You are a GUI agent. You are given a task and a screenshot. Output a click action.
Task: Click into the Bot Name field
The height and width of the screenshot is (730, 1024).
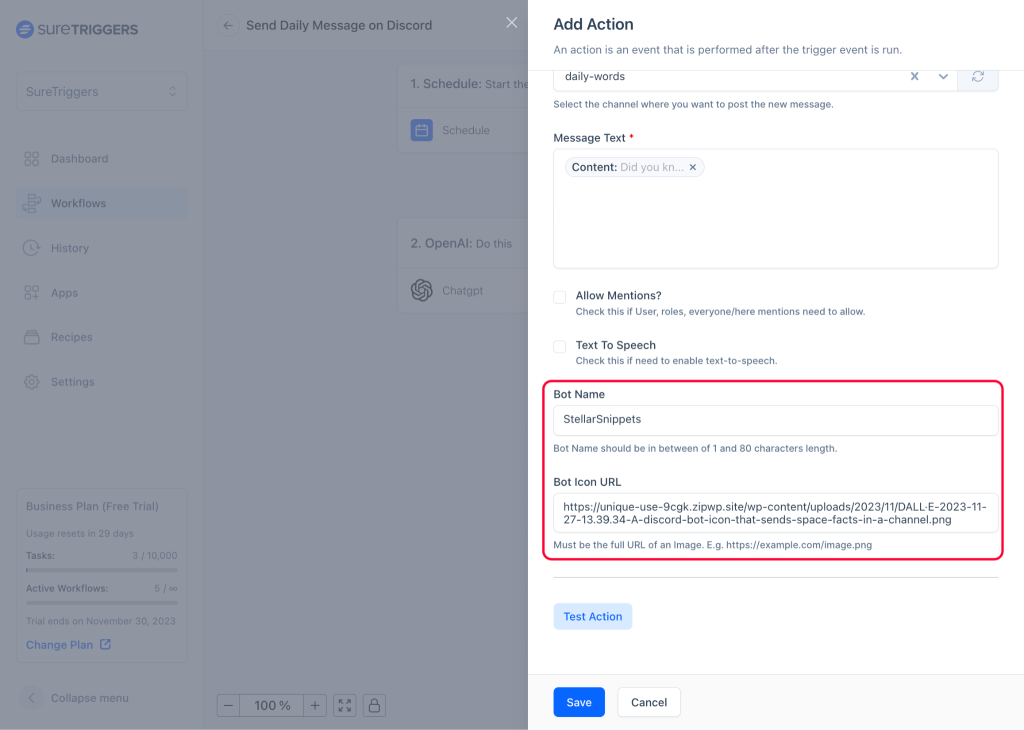(x=775, y=420)
